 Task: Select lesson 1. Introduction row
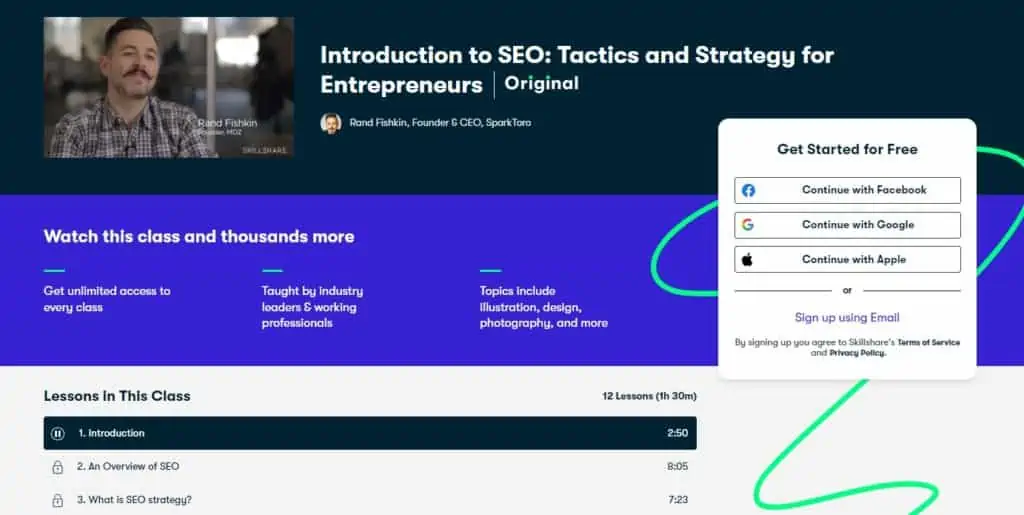[370, 433]
